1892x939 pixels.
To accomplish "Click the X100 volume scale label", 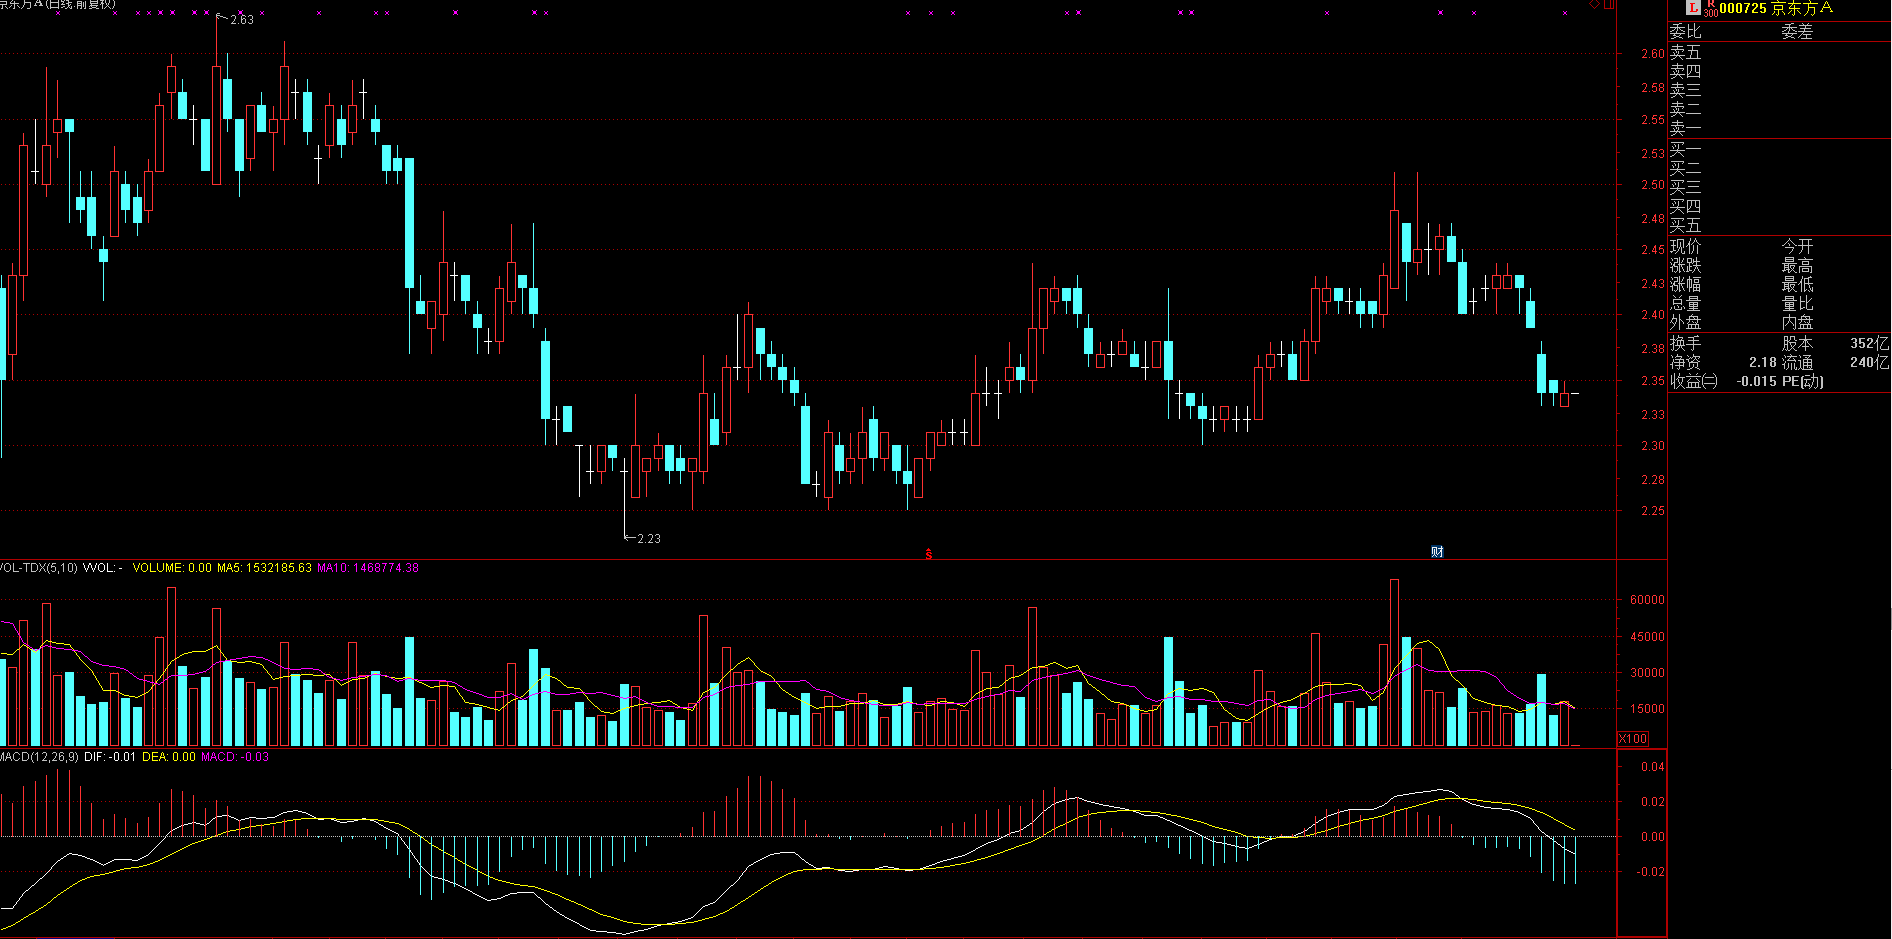I will (1633, 739).
